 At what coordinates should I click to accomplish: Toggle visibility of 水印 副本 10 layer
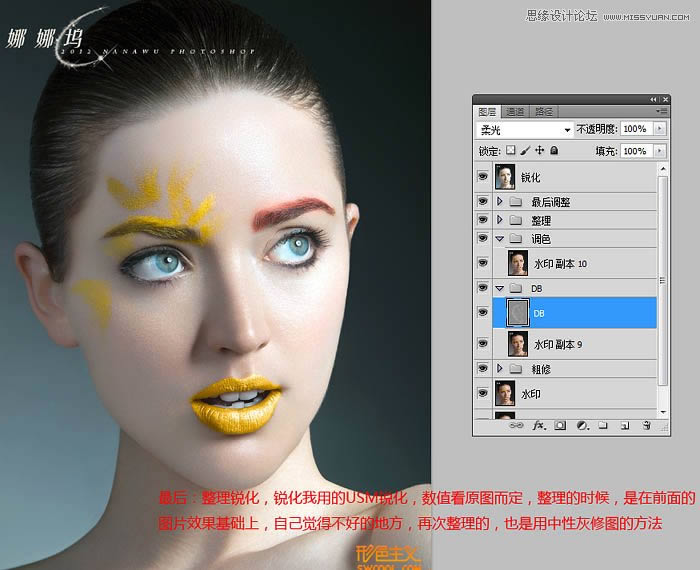click(483, 263)
